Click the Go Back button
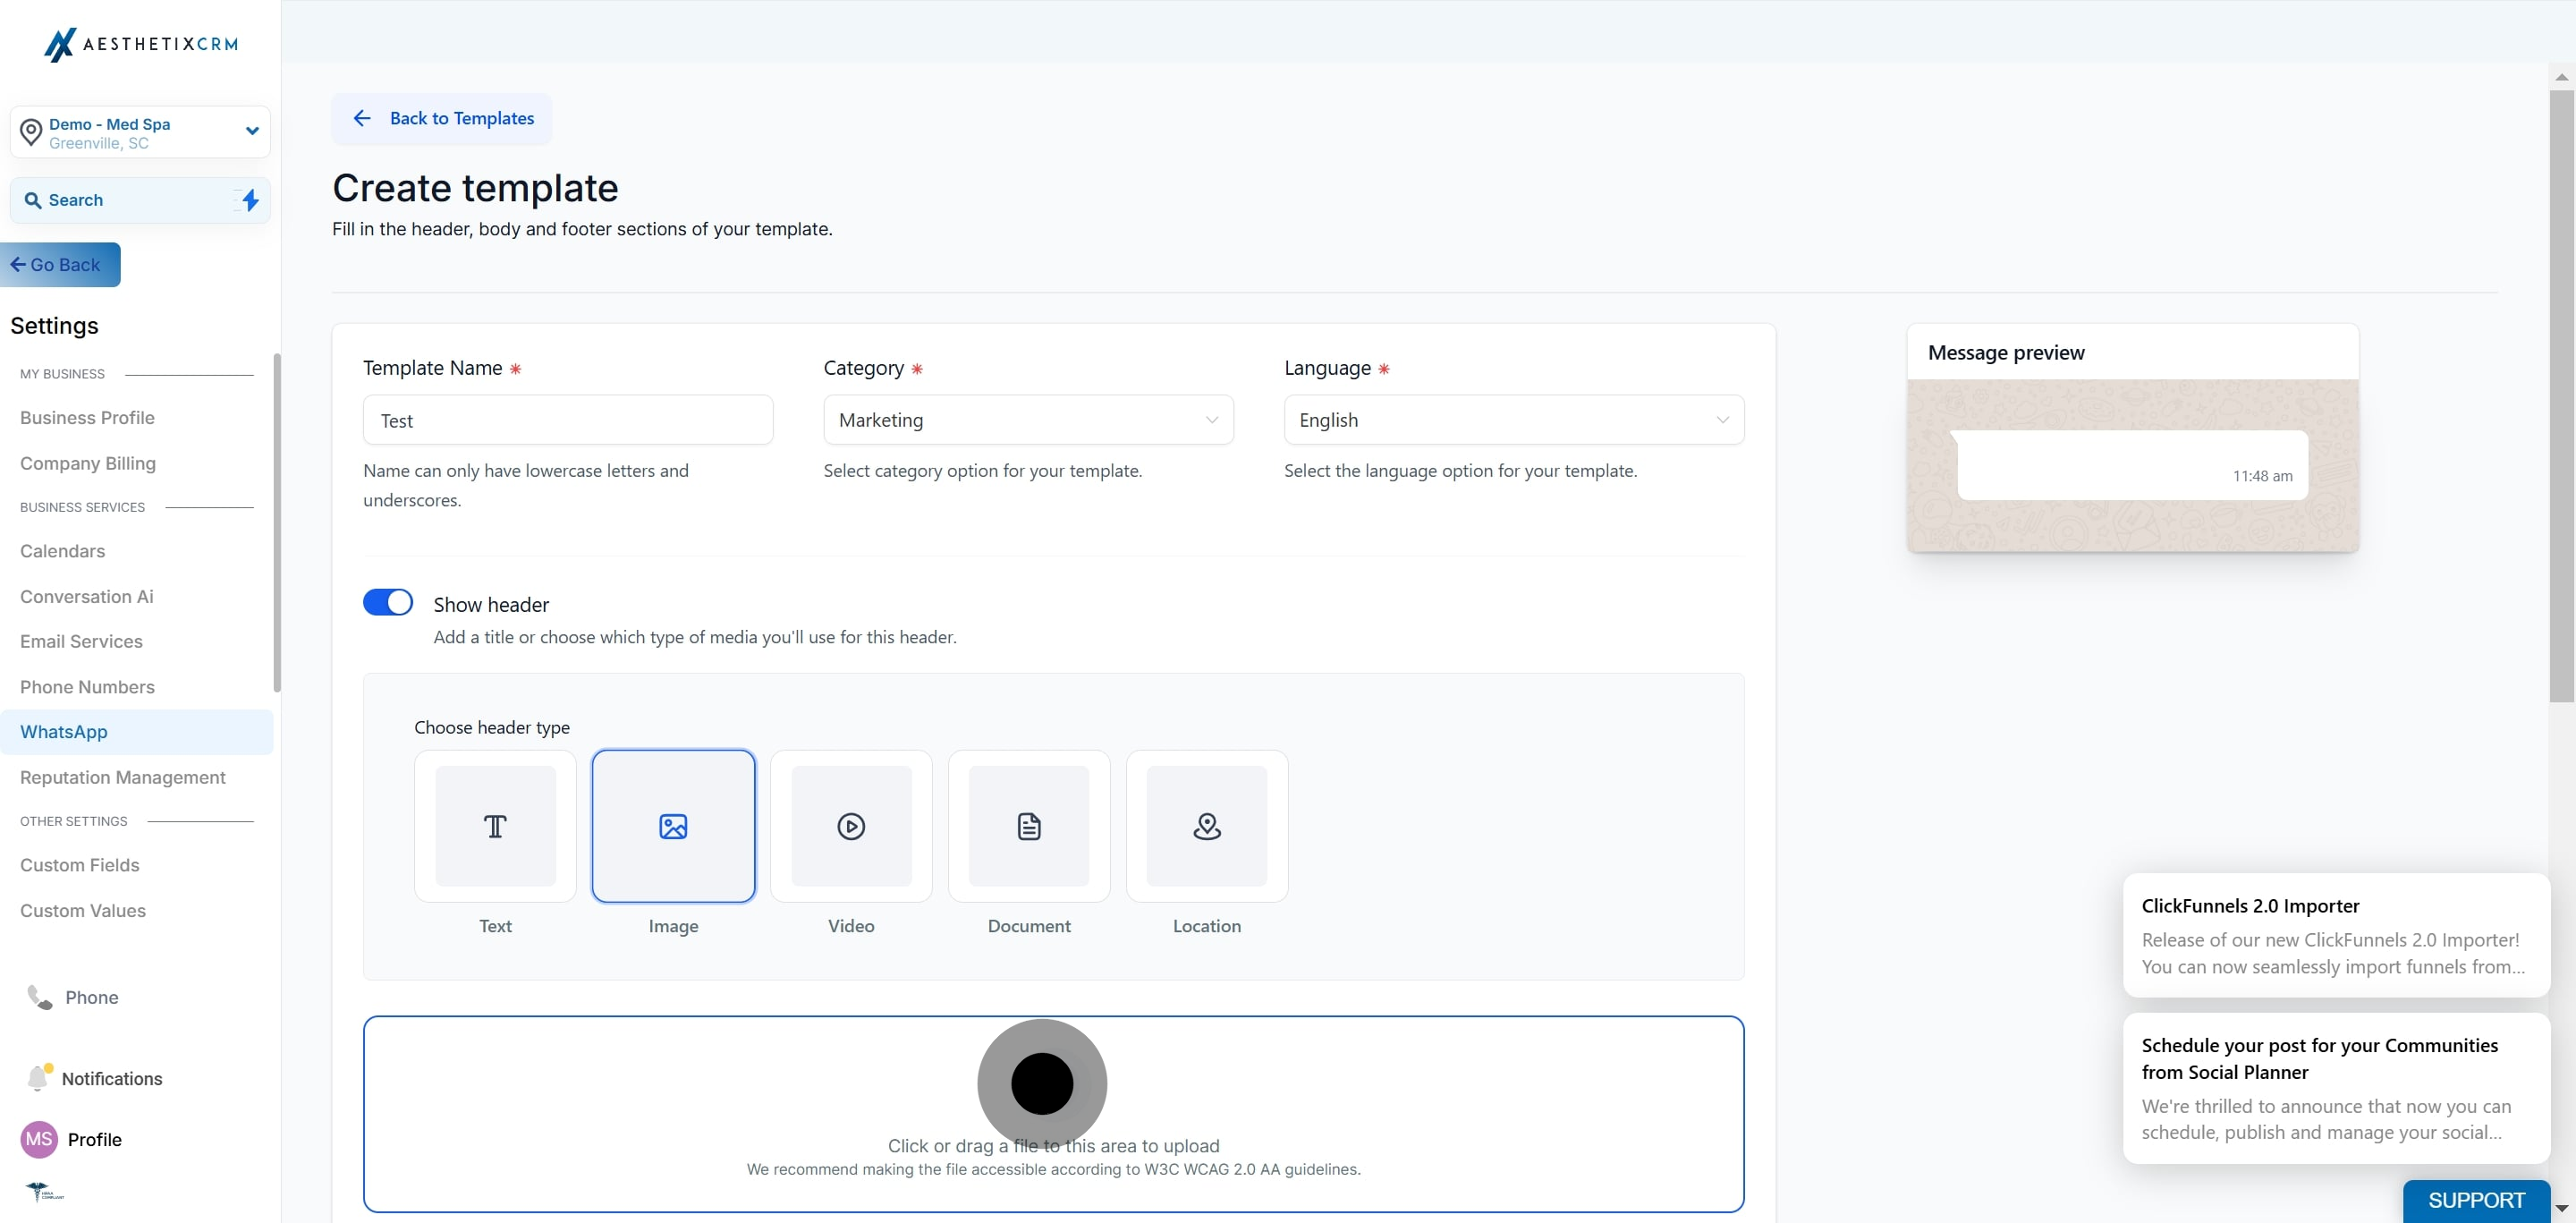 coord(60,265)
